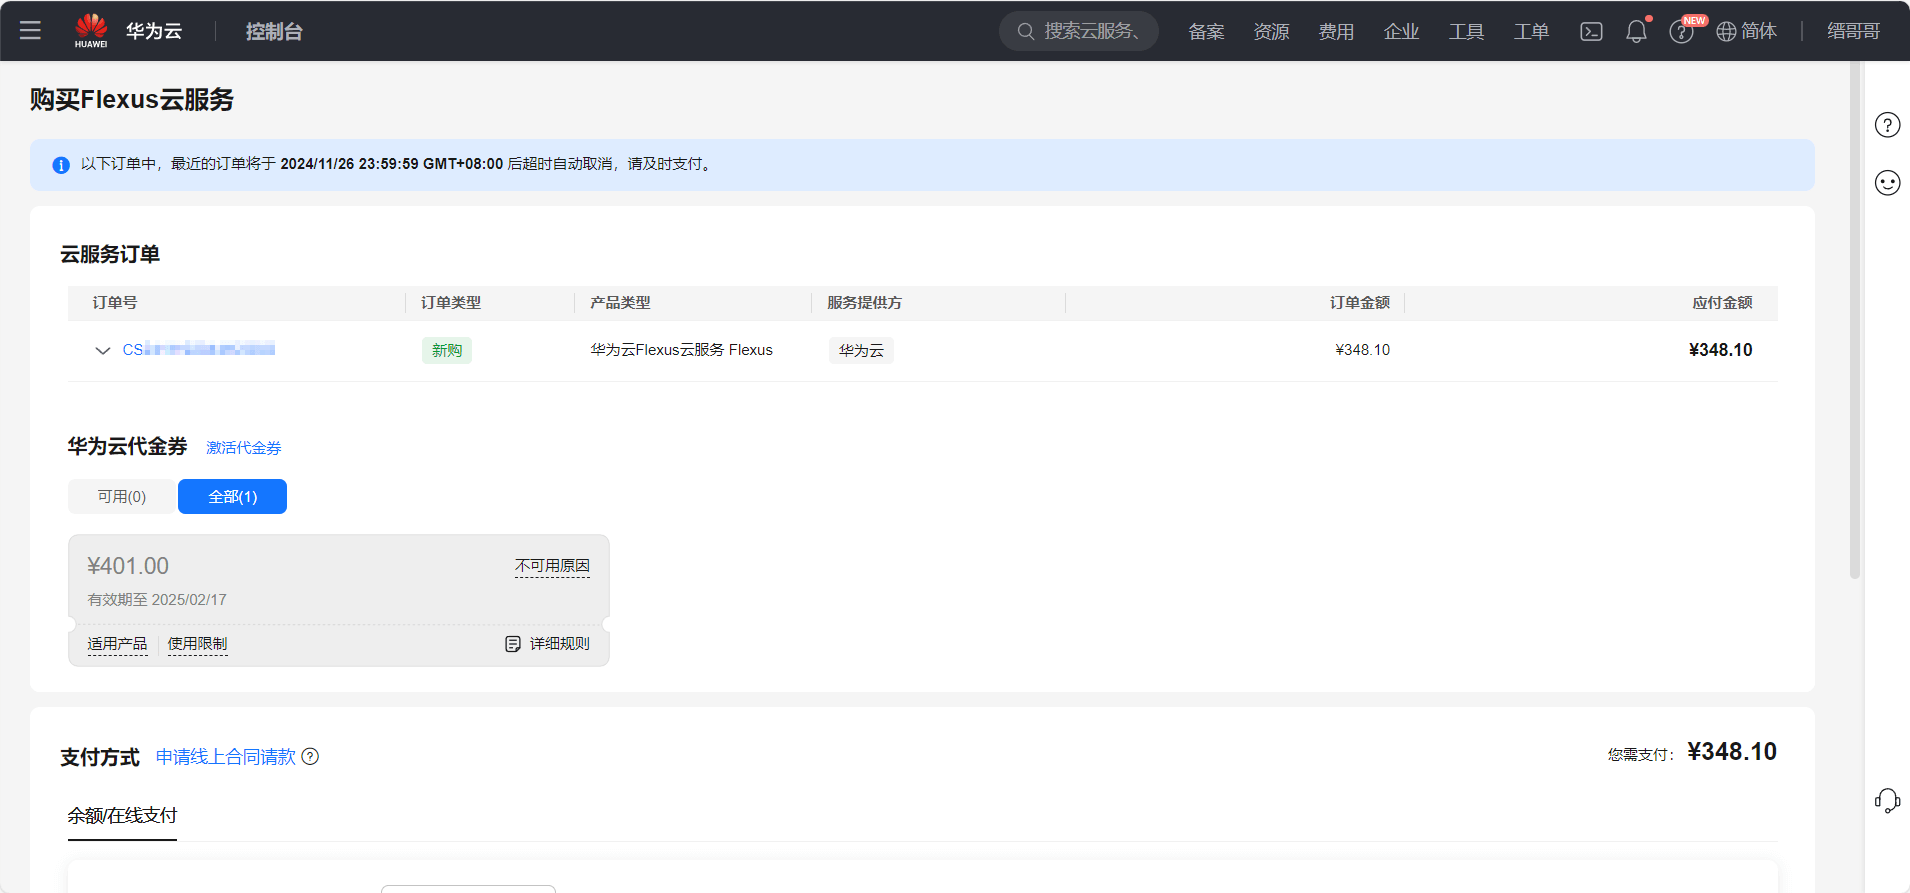The image size is (1910, 893).
Task: Click the 申请线上合同请款 link
Action: click(x=226, y=757)
